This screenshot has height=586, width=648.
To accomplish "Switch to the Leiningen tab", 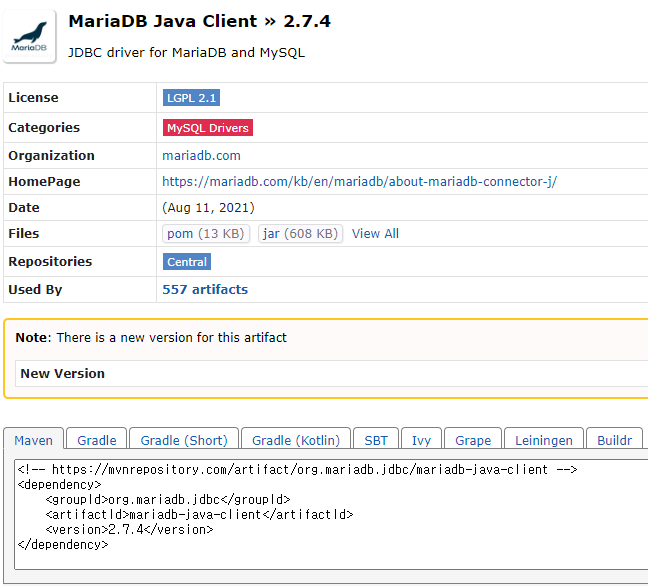I will click(544, 440).
